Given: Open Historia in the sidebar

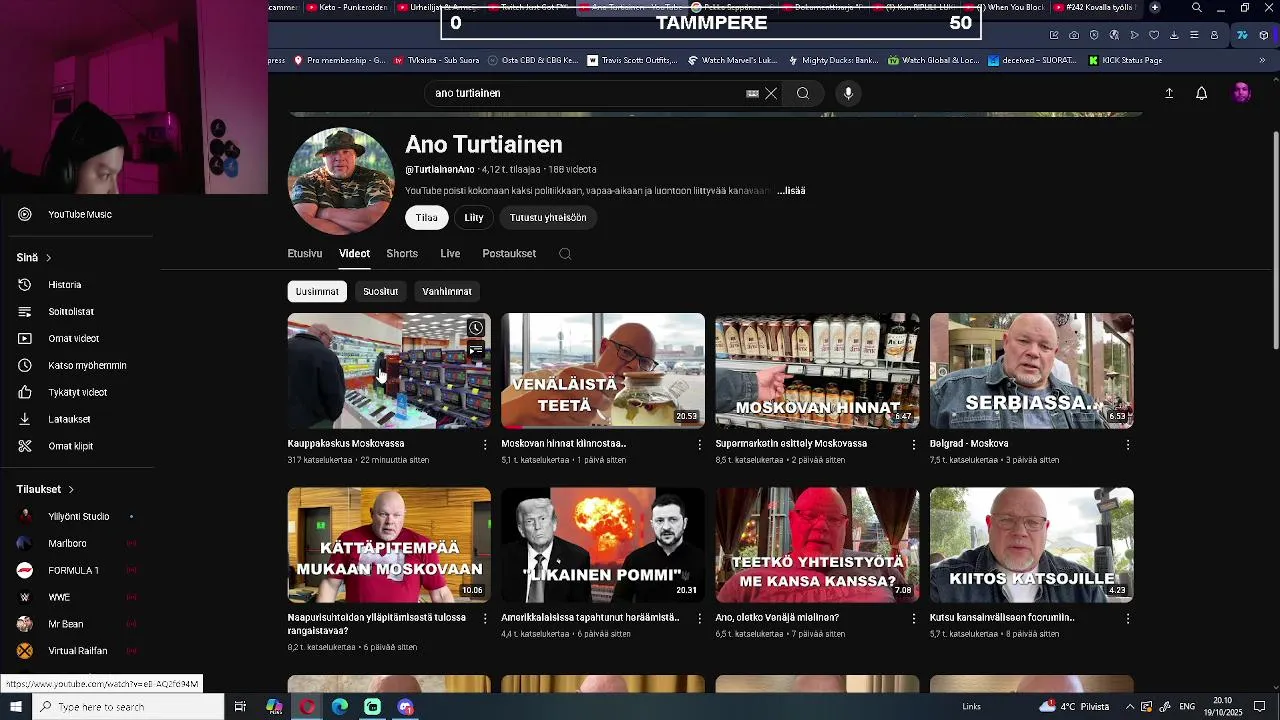Looking at the screenshot, I should 65,285.
